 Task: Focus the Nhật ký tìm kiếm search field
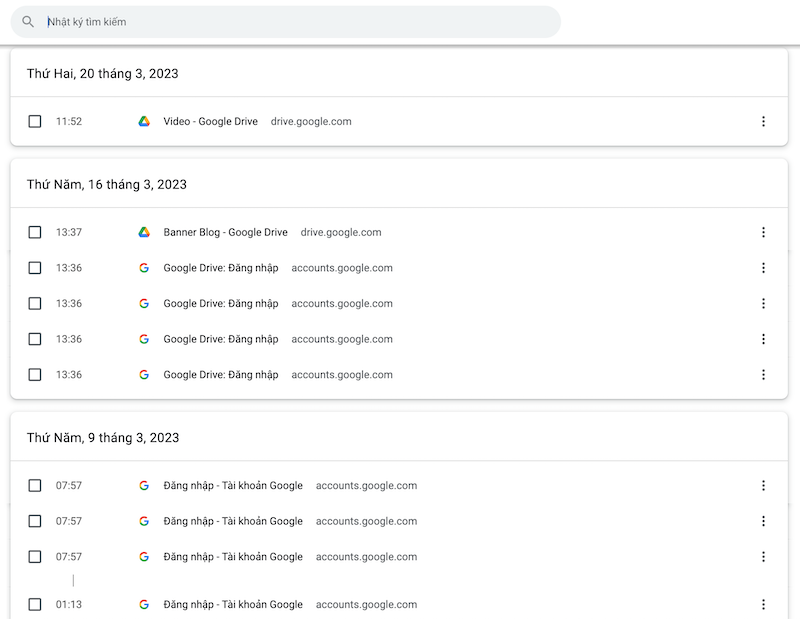[300, 22]
